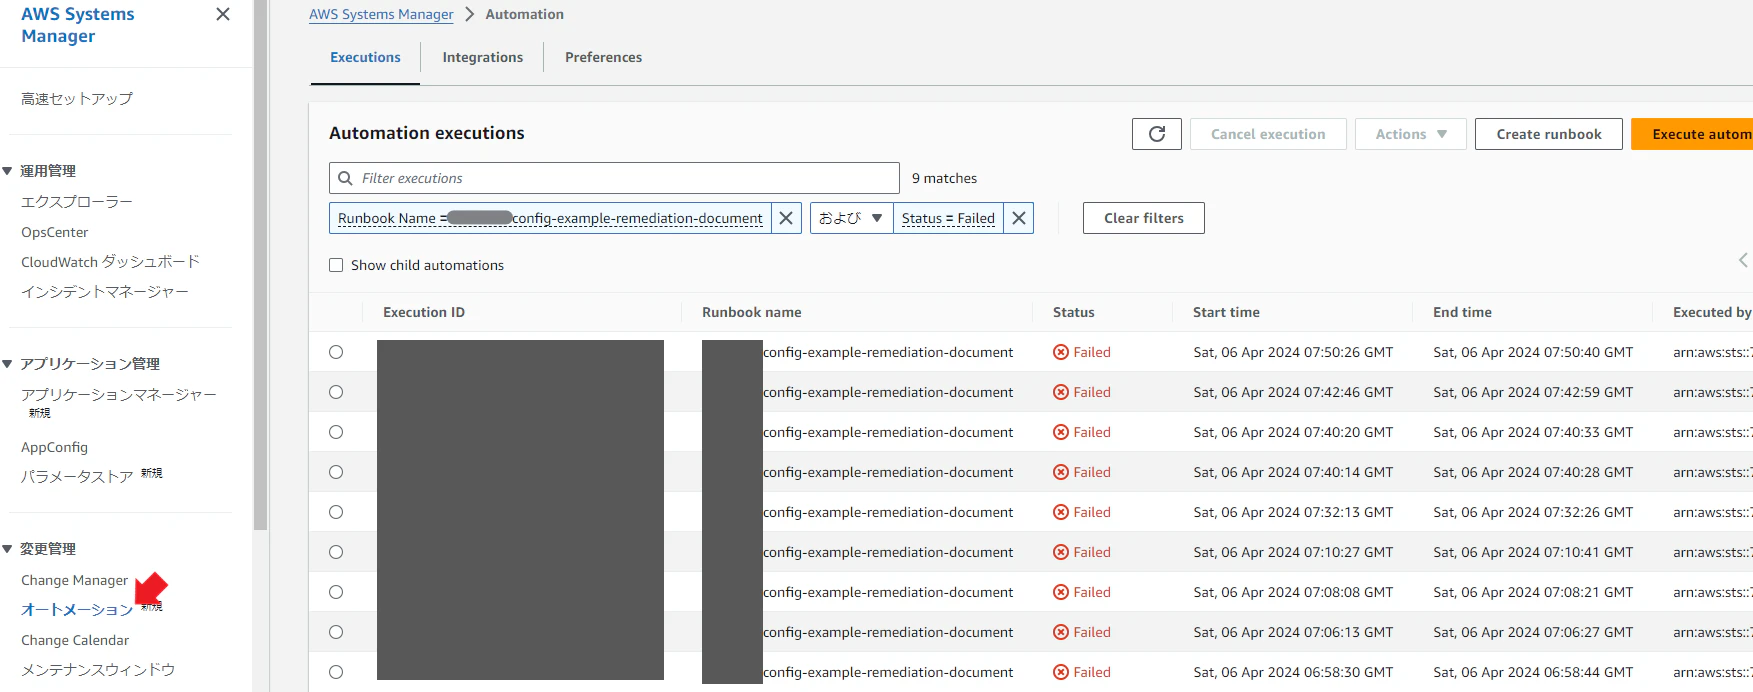Image resolution: width=1753 pixels, height=692 pixels.
Task: Switch to the Preferences tab
Action: tap(603, 57)
